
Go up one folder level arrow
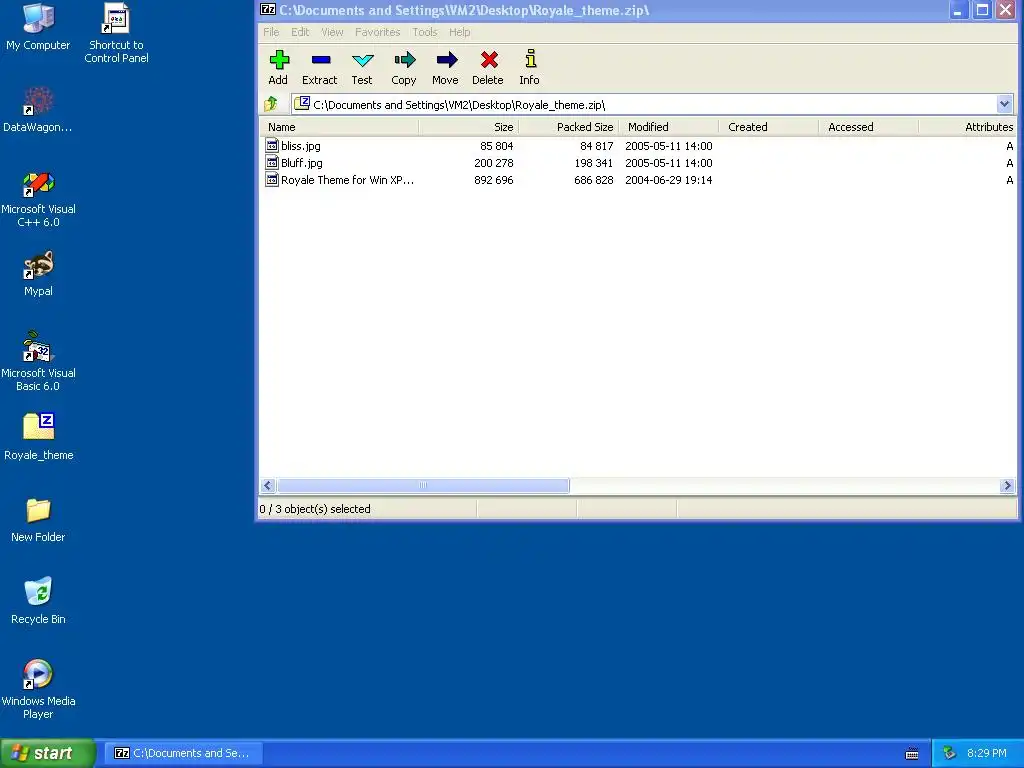coord(271,104)
